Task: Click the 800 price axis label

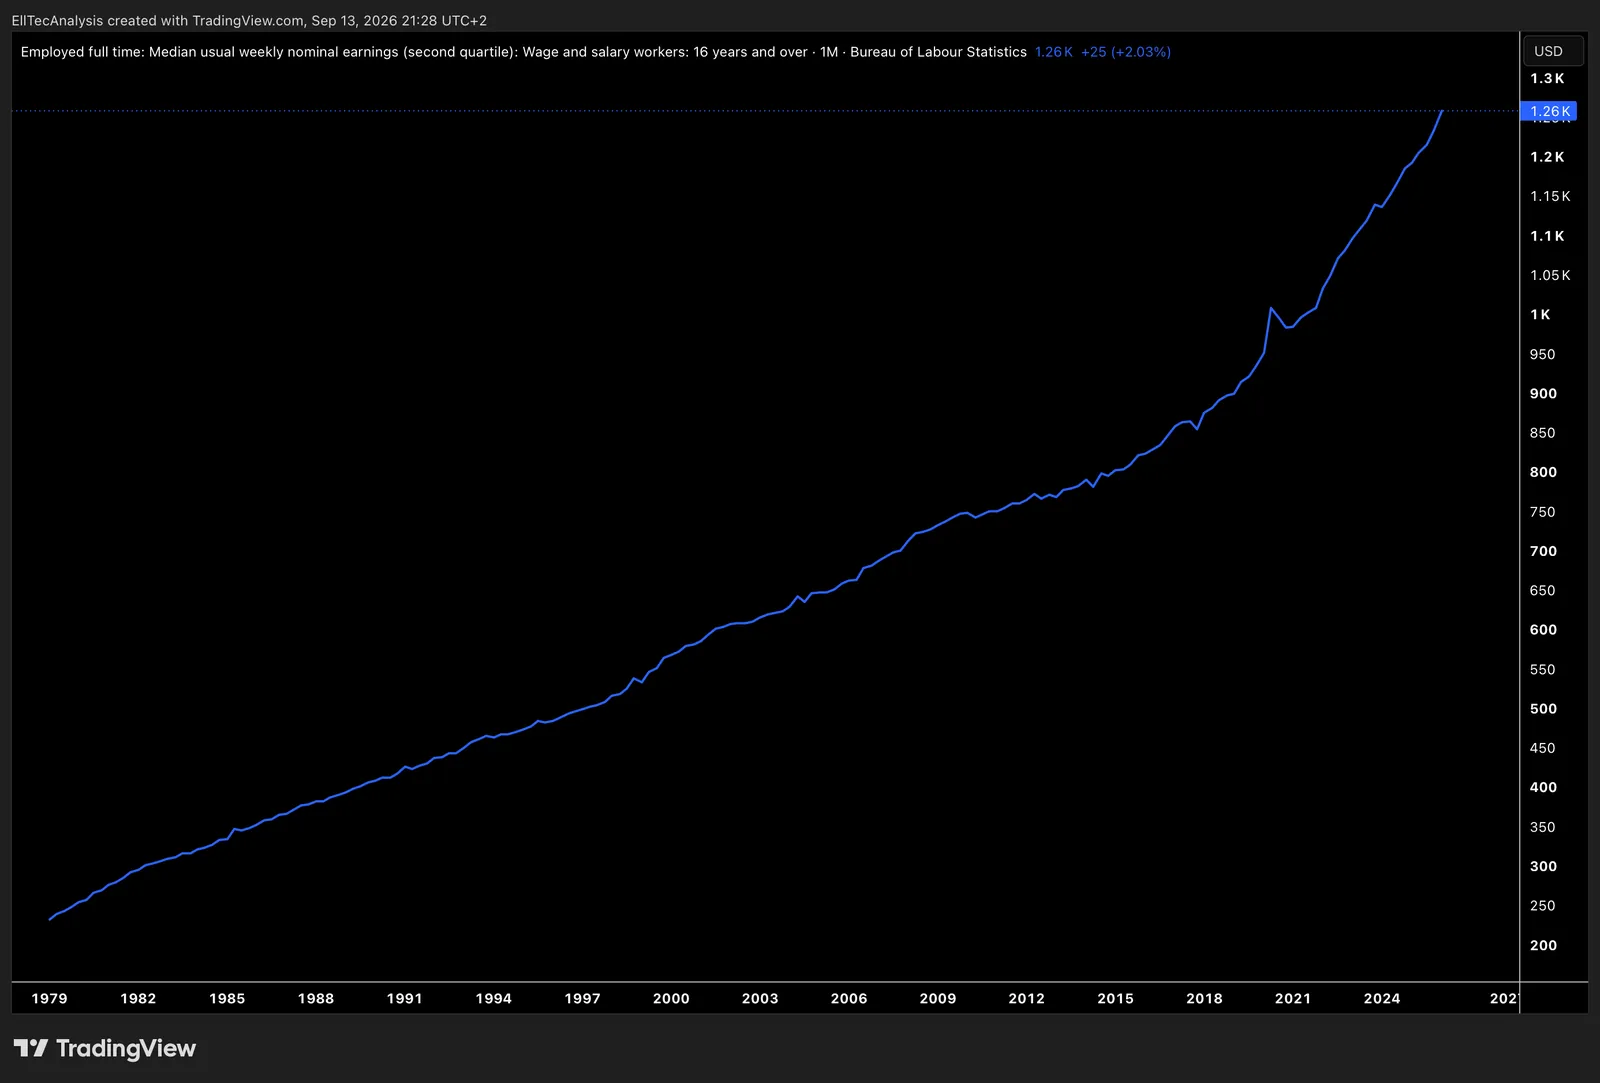Action: (x=1543, y=472)
